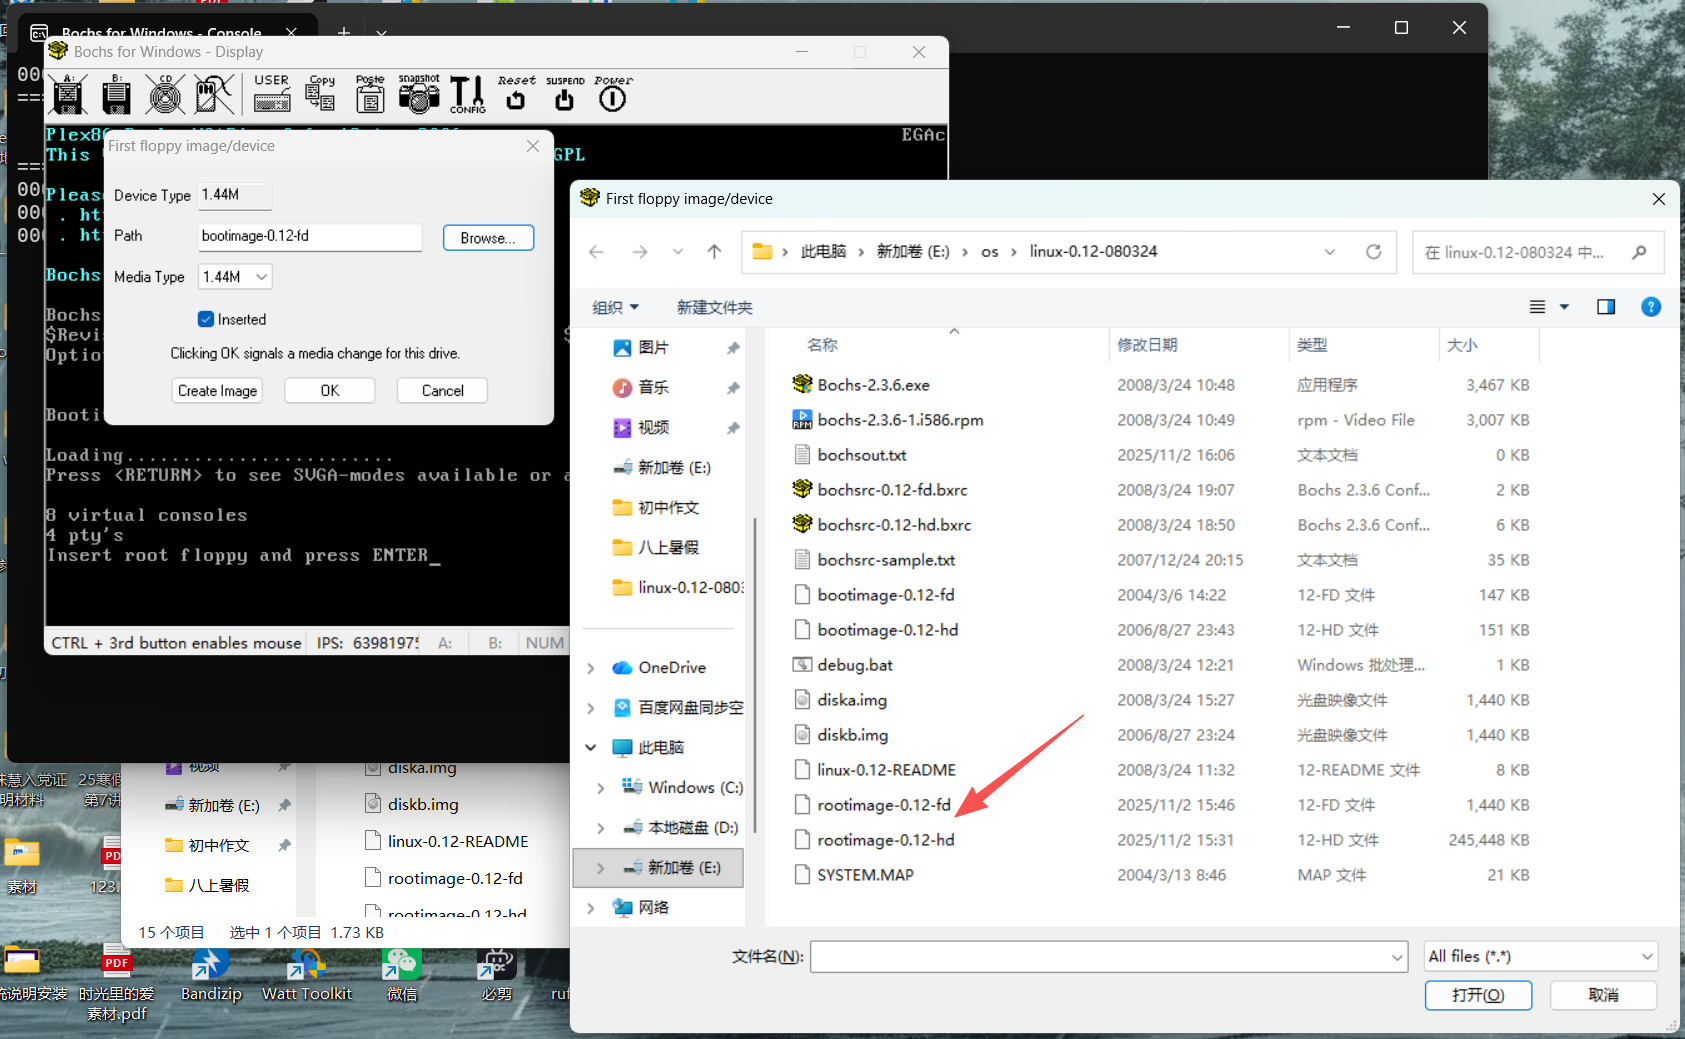
Task: Click the search magnifier icon in file dialog
Action: coord(1639,252)
